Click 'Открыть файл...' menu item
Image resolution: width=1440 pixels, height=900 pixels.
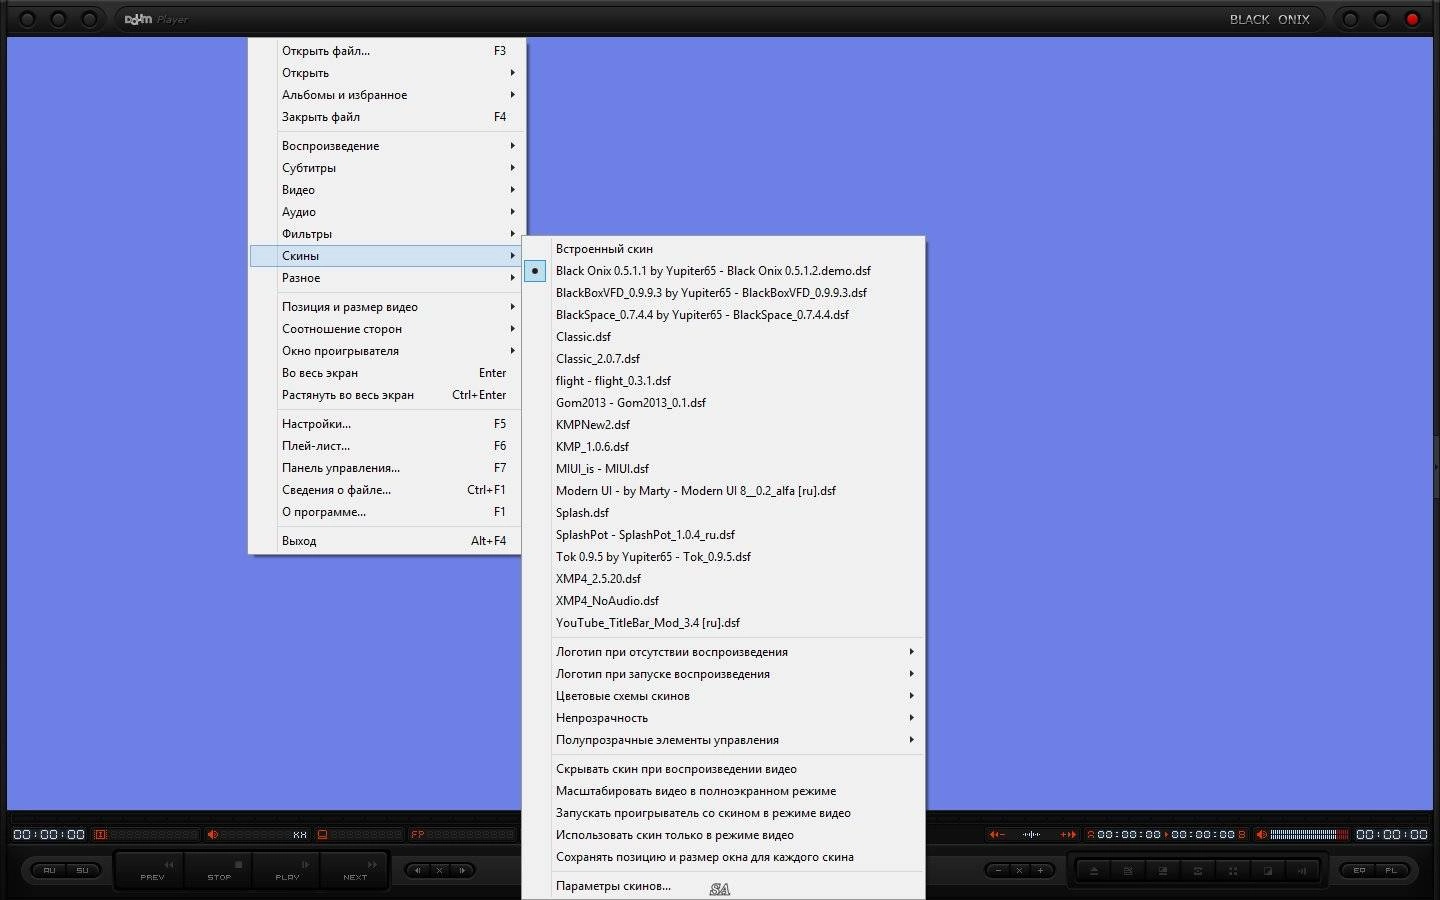click(386, 51)
